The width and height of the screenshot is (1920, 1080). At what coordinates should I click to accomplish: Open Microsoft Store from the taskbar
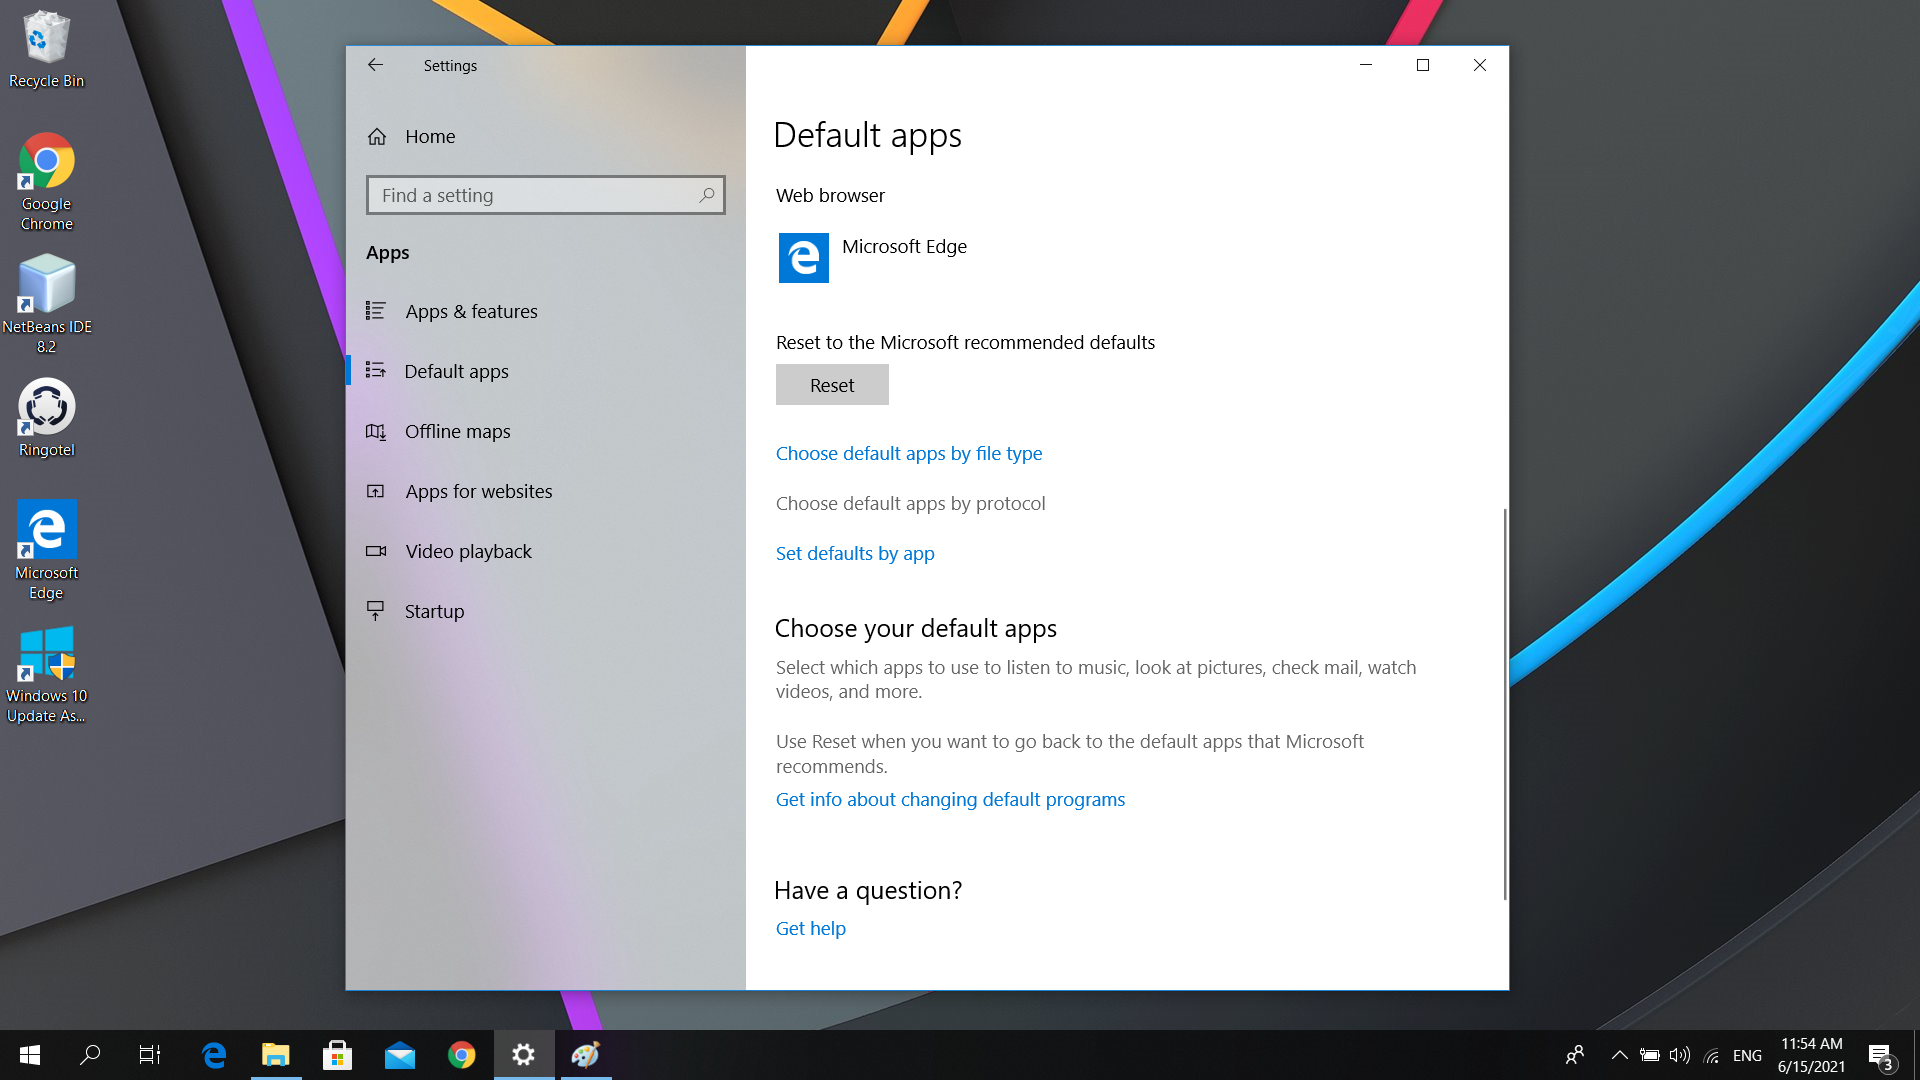pyautogui.click(x=338, y=1055)
